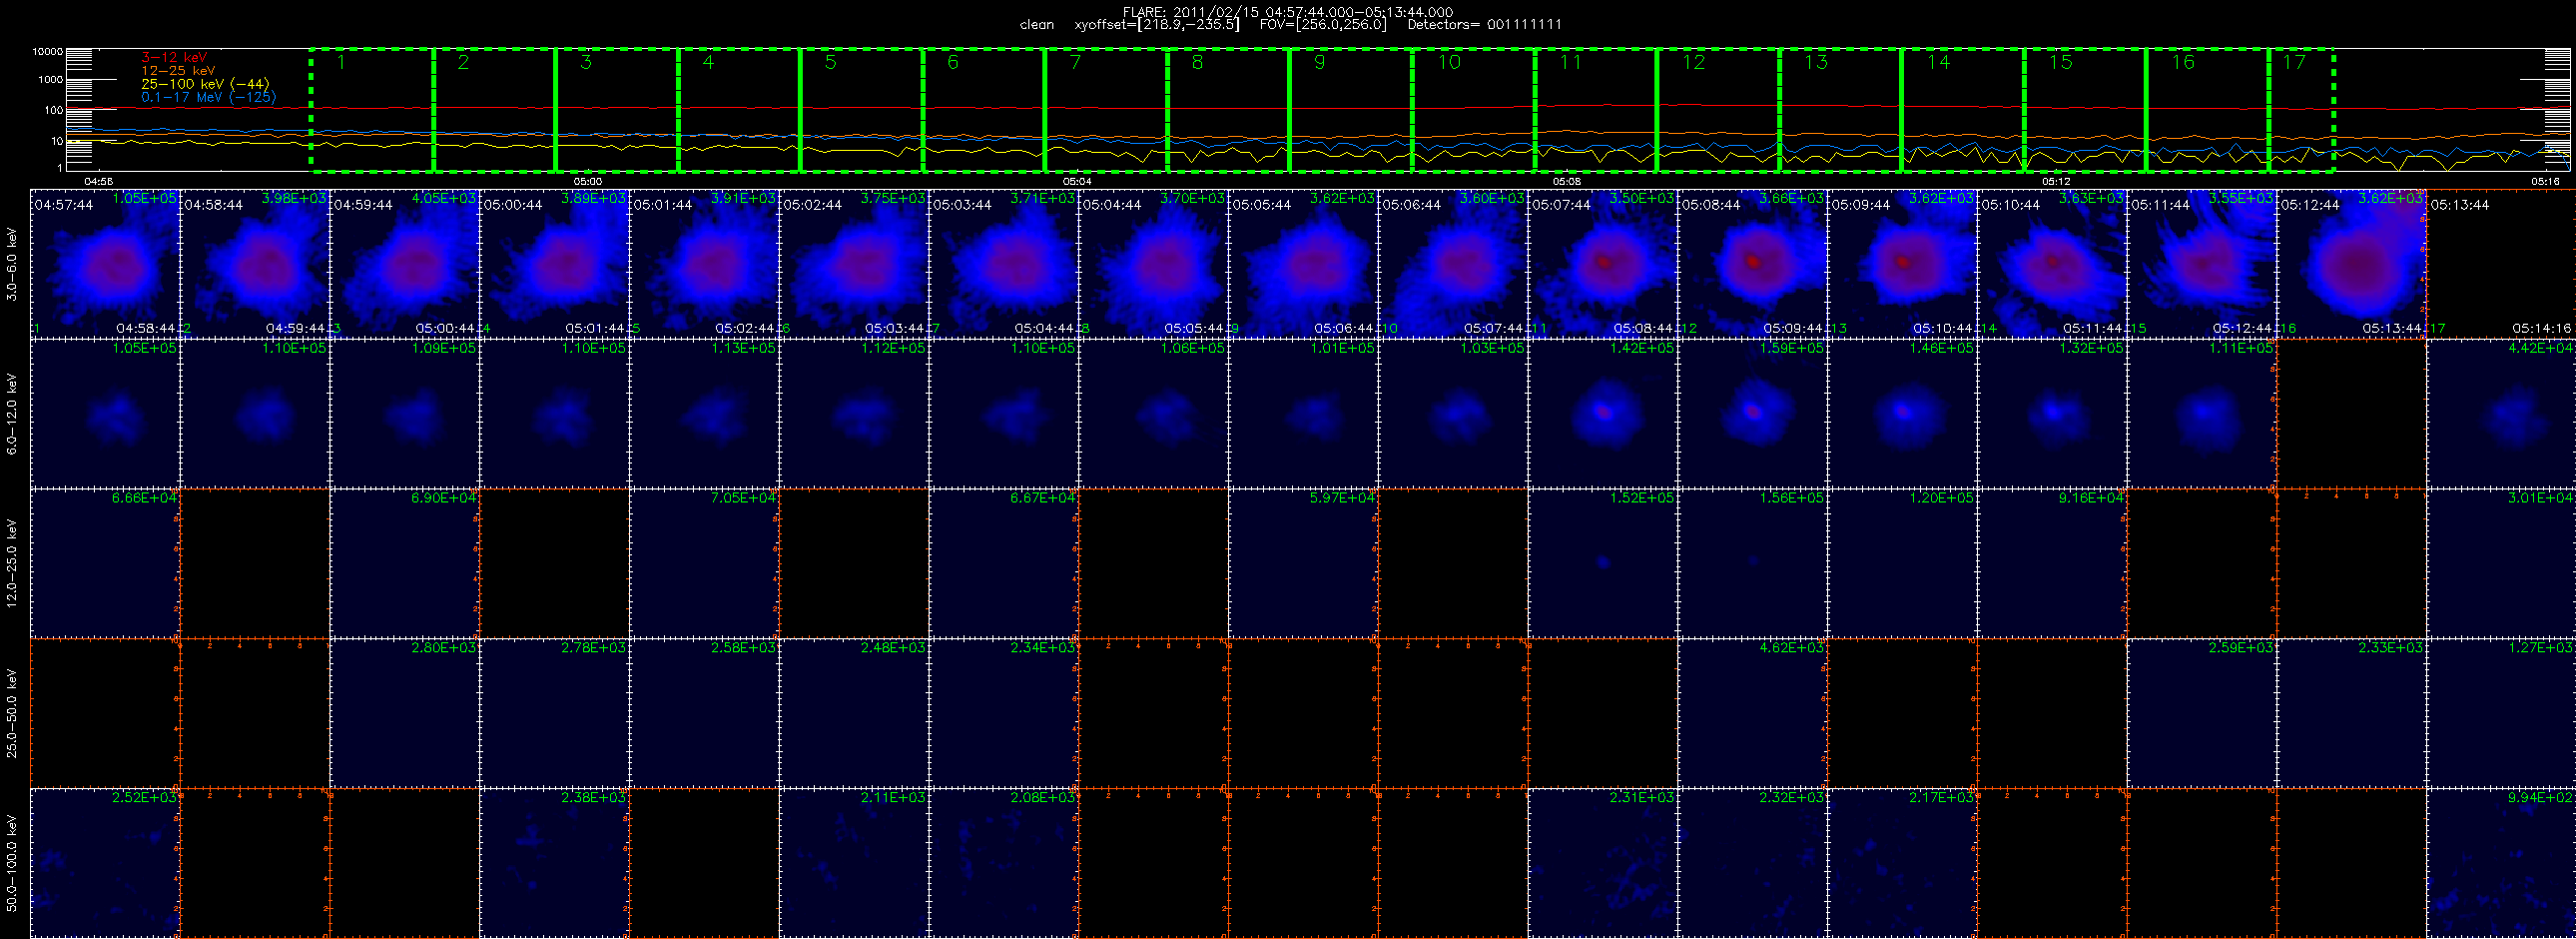Open the 12-25 keV image with peak 6.66E+04
Image resolution: width=2576 pixels, height=939 pixels.
[x=105, y=563]
